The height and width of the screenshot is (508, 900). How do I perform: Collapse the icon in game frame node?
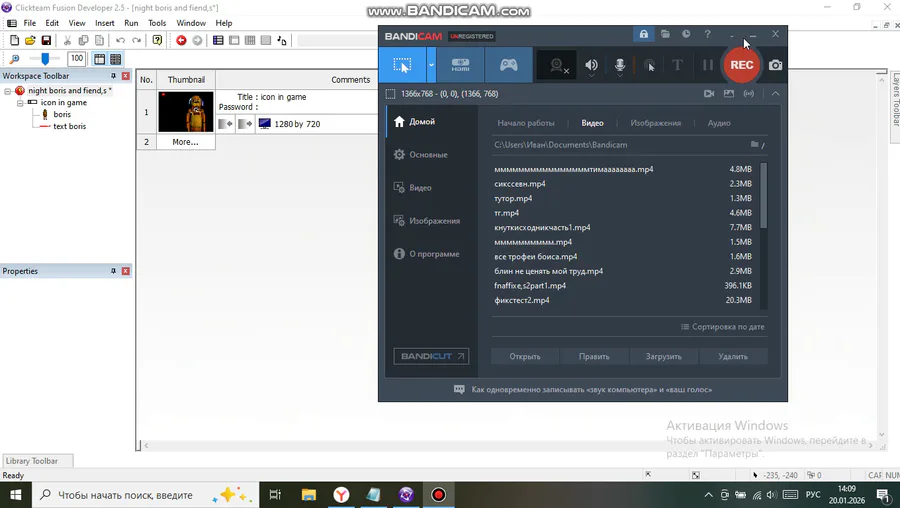[20, 103]
